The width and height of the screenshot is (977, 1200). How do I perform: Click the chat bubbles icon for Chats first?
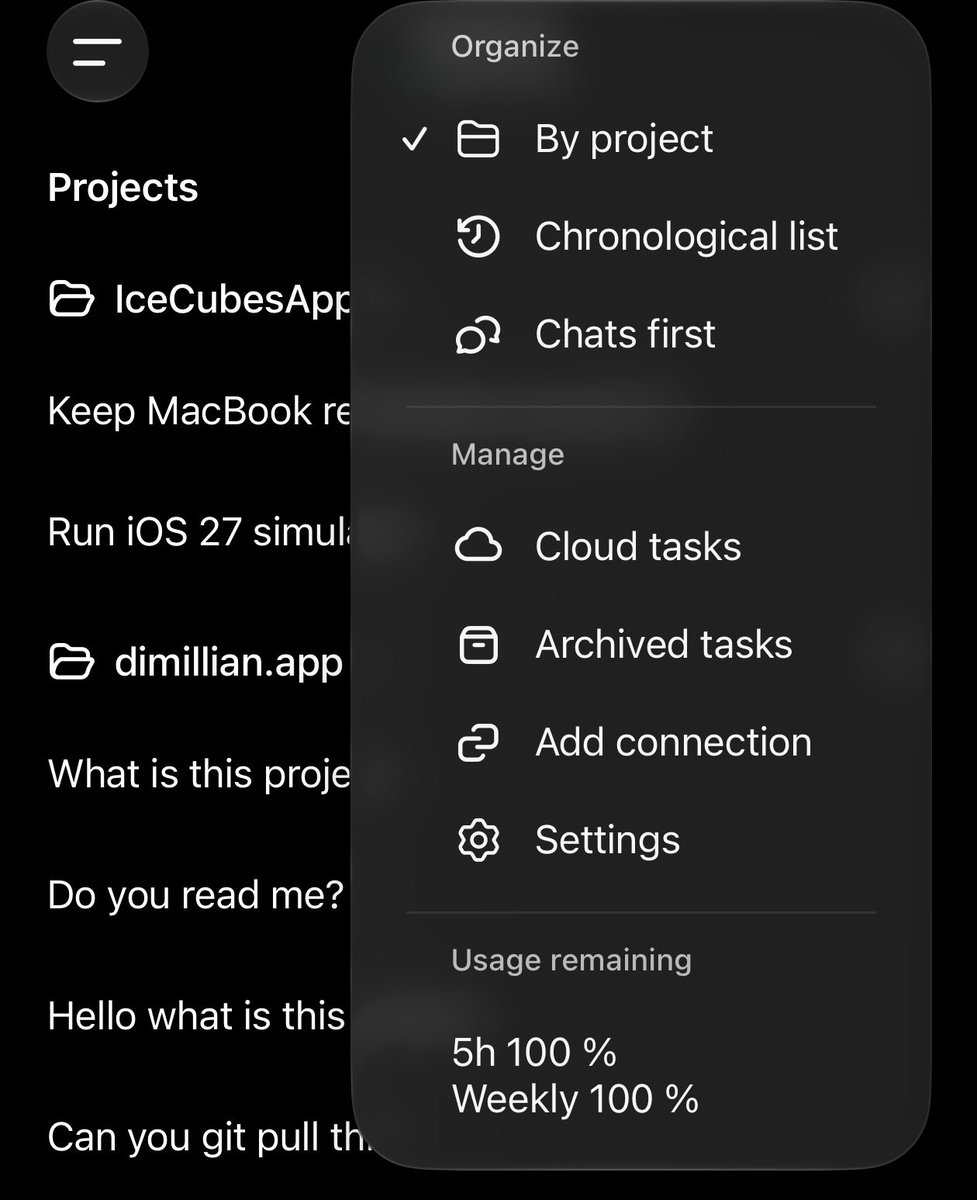pos(478,335)
